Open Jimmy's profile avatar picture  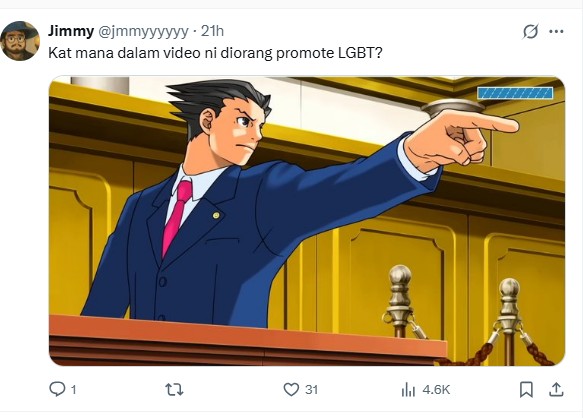click(x=20, y=41)
